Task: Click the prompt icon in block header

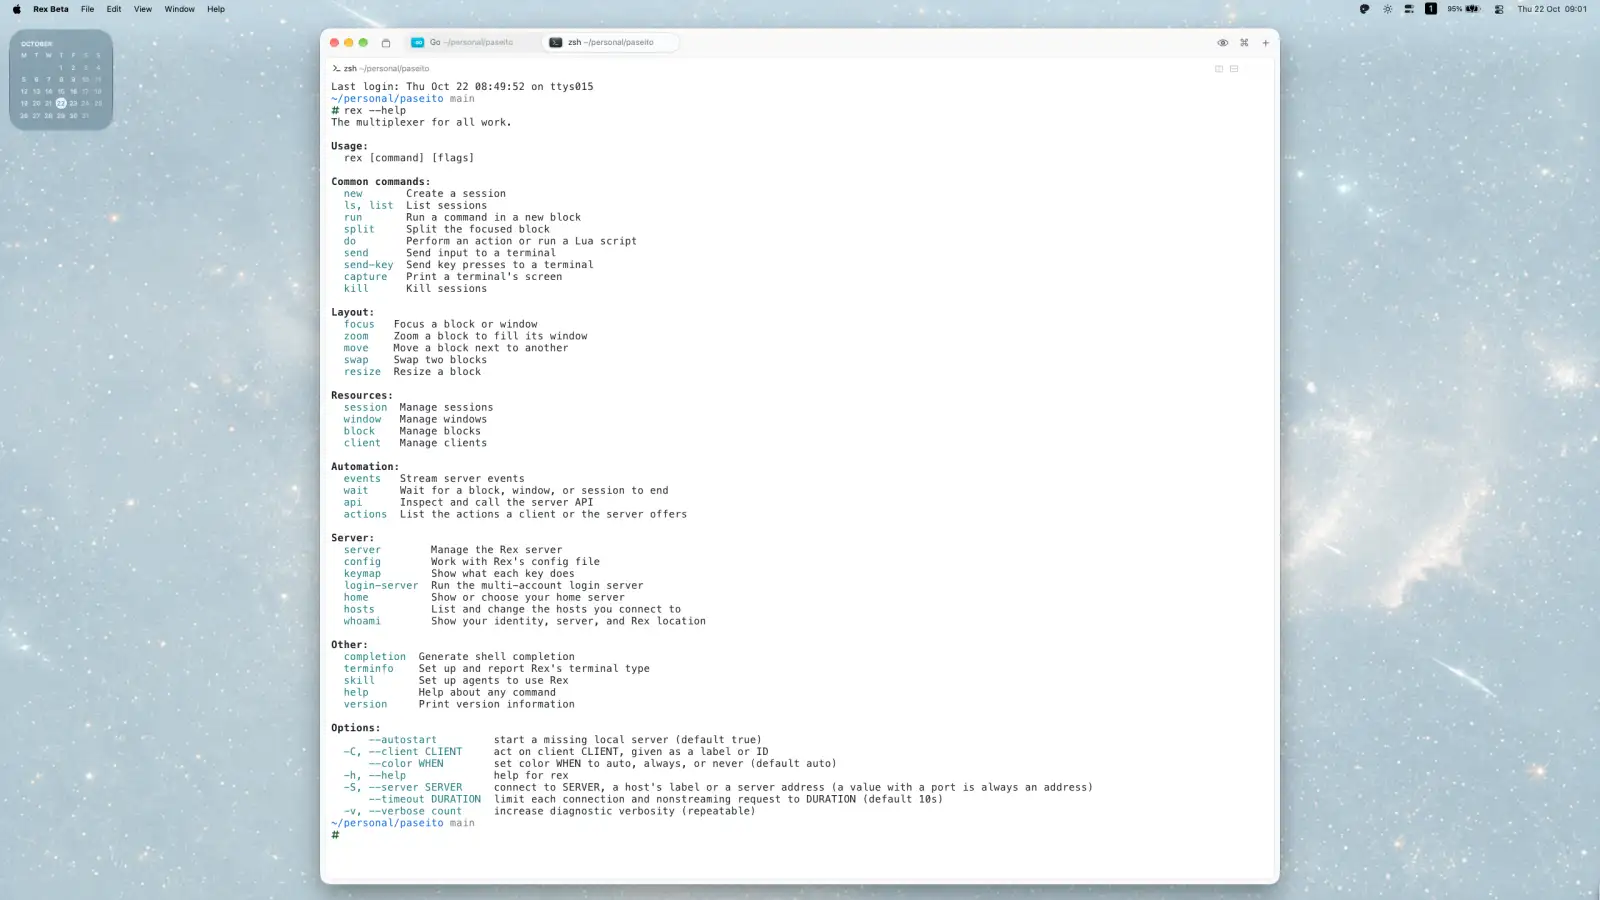Action: (x=336, y=69)
